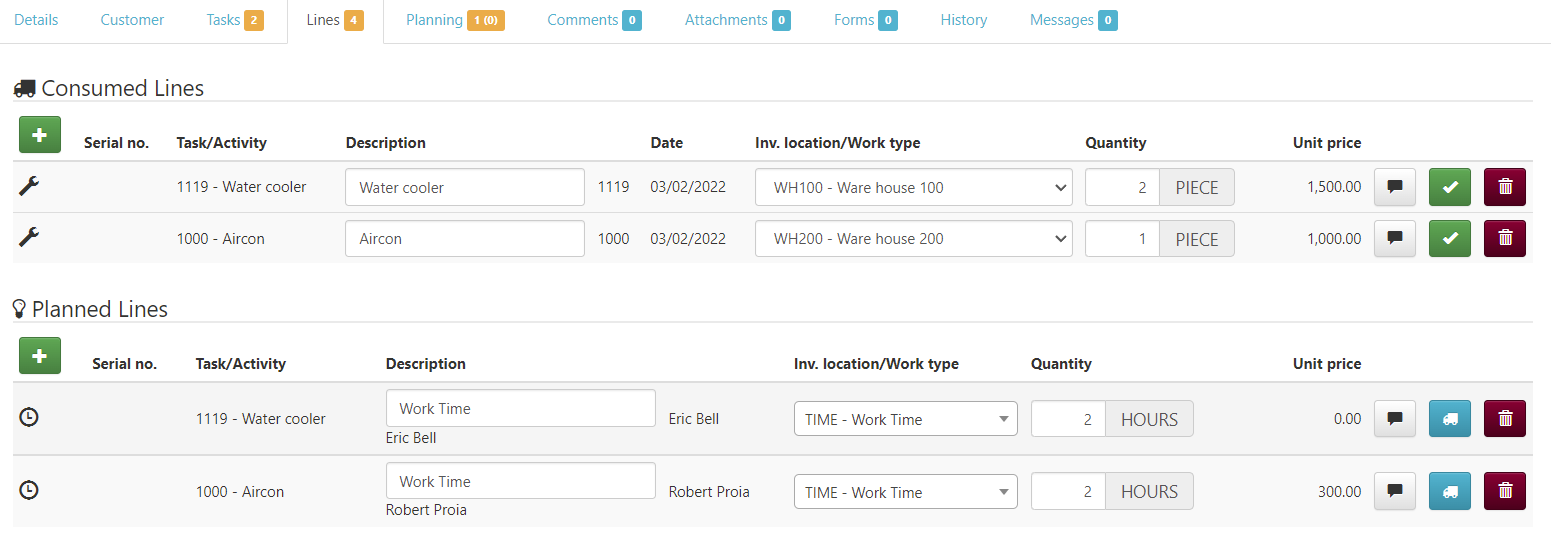Add a new consumed line with plus button
The width and height of the screenshot is (1551, 537).
[40, 134]
